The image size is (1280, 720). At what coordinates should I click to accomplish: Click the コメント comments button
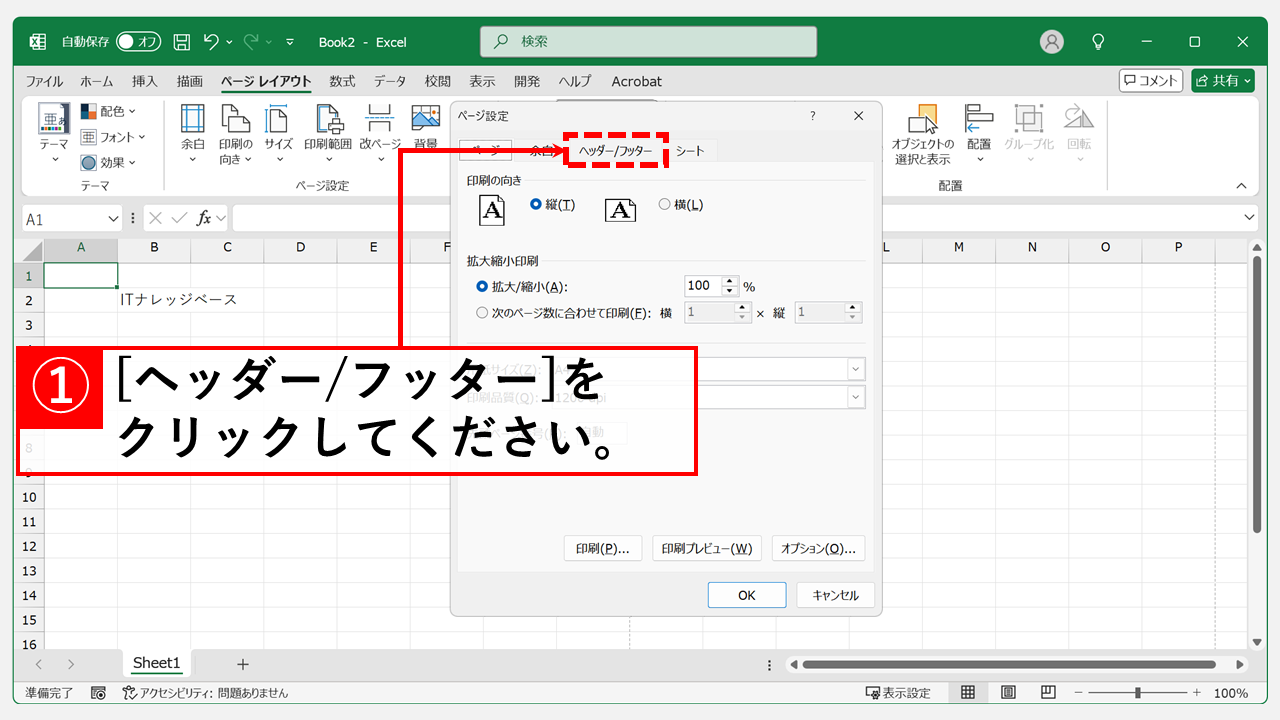pos(1151,81)
